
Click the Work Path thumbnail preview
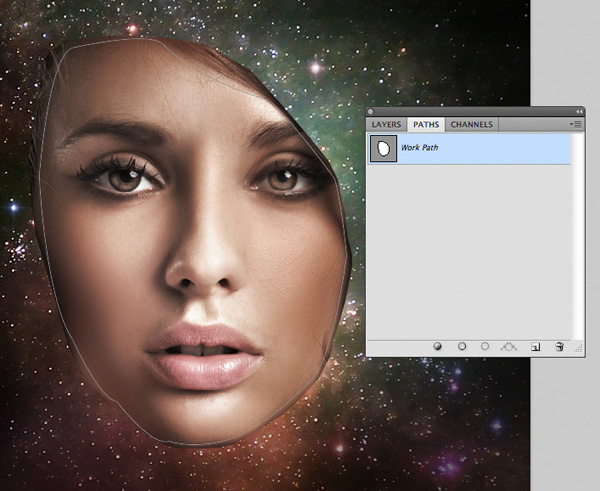383,148
